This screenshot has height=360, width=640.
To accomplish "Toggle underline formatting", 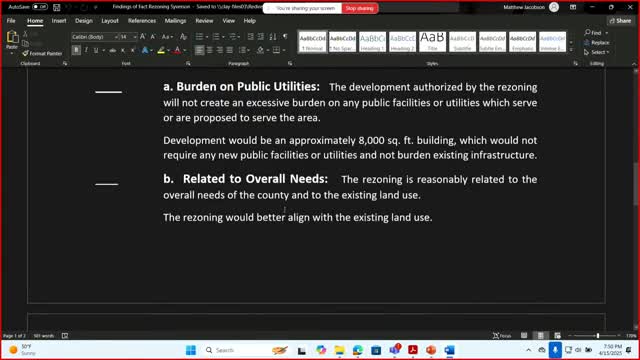I will (x=96, y=50).
